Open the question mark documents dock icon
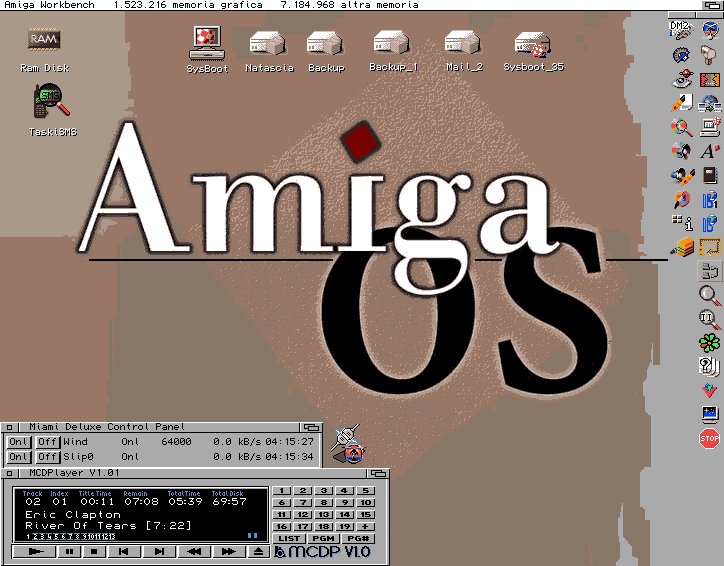The height and width of the screenshot is (566, 724). (709, 367)
